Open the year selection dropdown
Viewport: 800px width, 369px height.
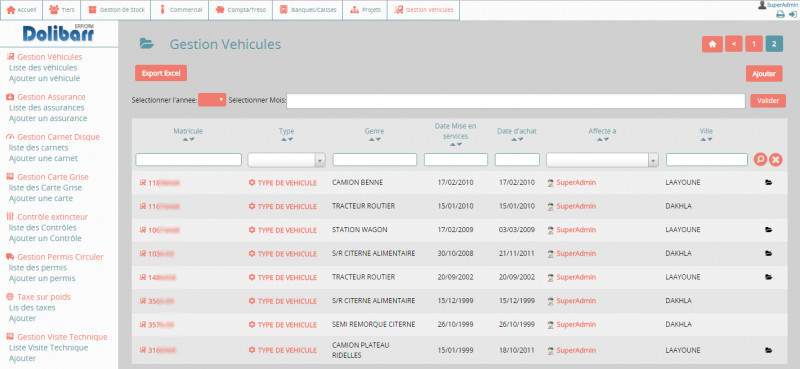coord(212,100)
